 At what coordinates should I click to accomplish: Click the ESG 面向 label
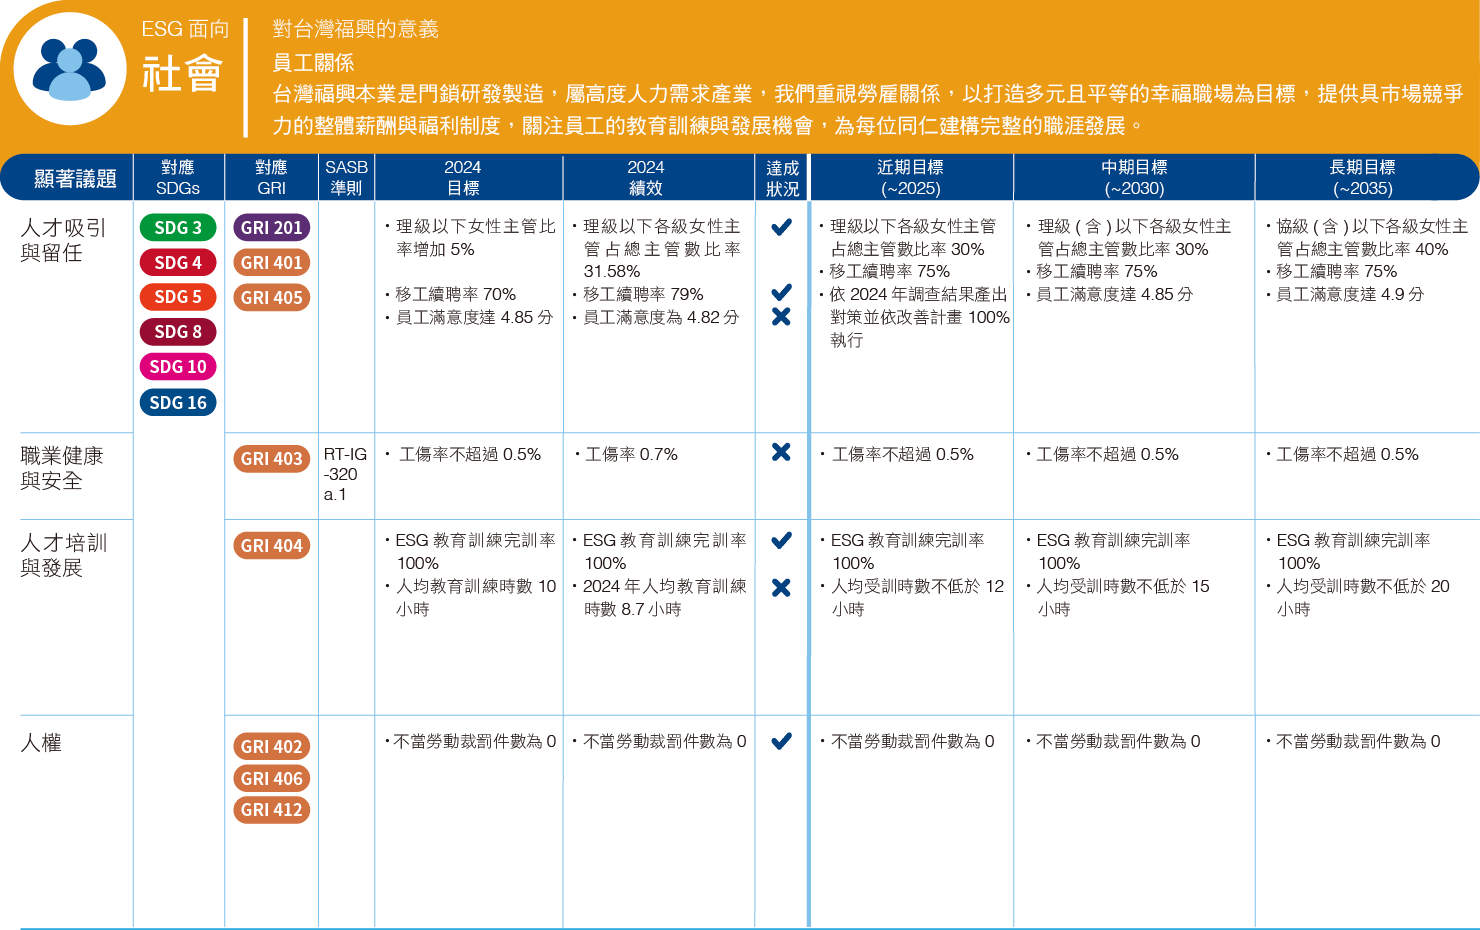(185, 29)
